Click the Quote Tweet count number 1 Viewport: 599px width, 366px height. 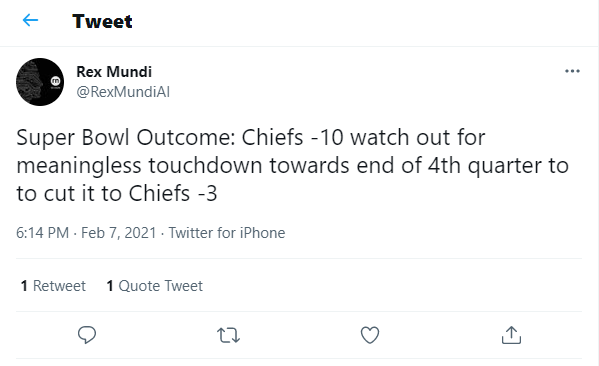[x=110, y=286]
